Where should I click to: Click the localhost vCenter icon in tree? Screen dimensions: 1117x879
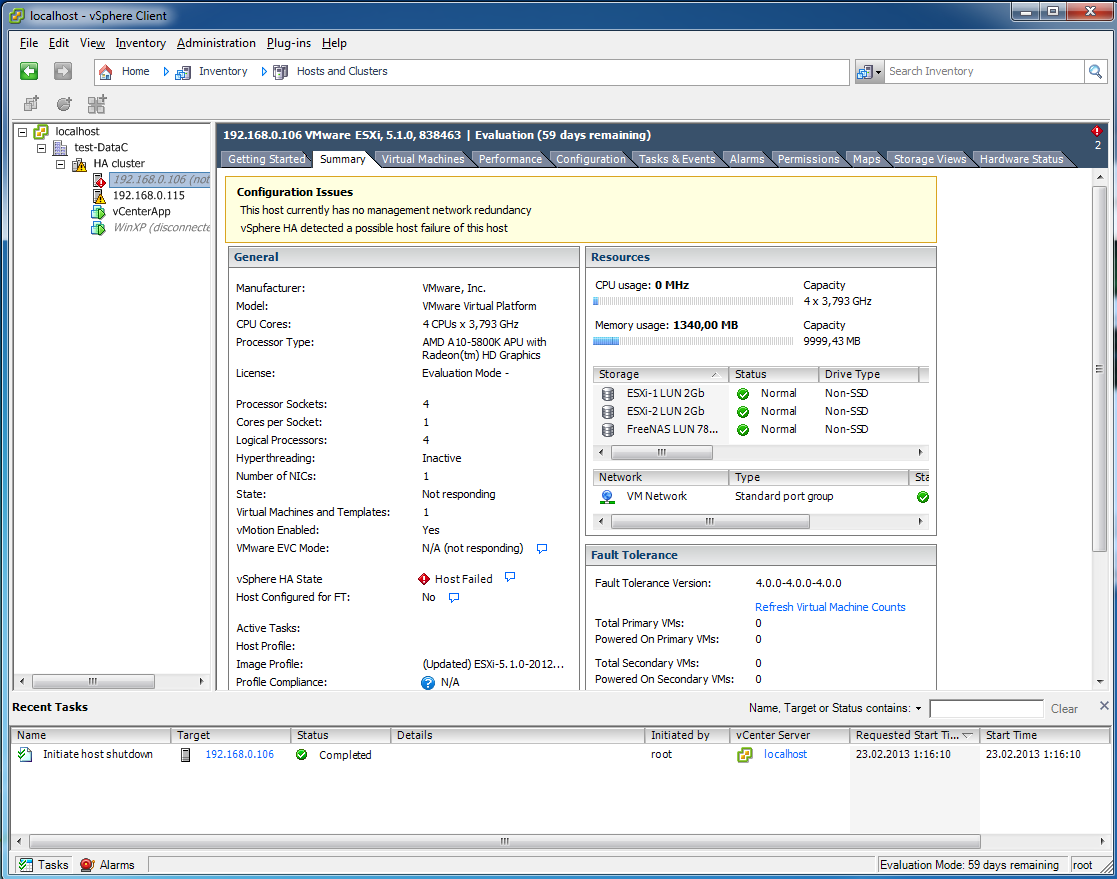[41, 132]
